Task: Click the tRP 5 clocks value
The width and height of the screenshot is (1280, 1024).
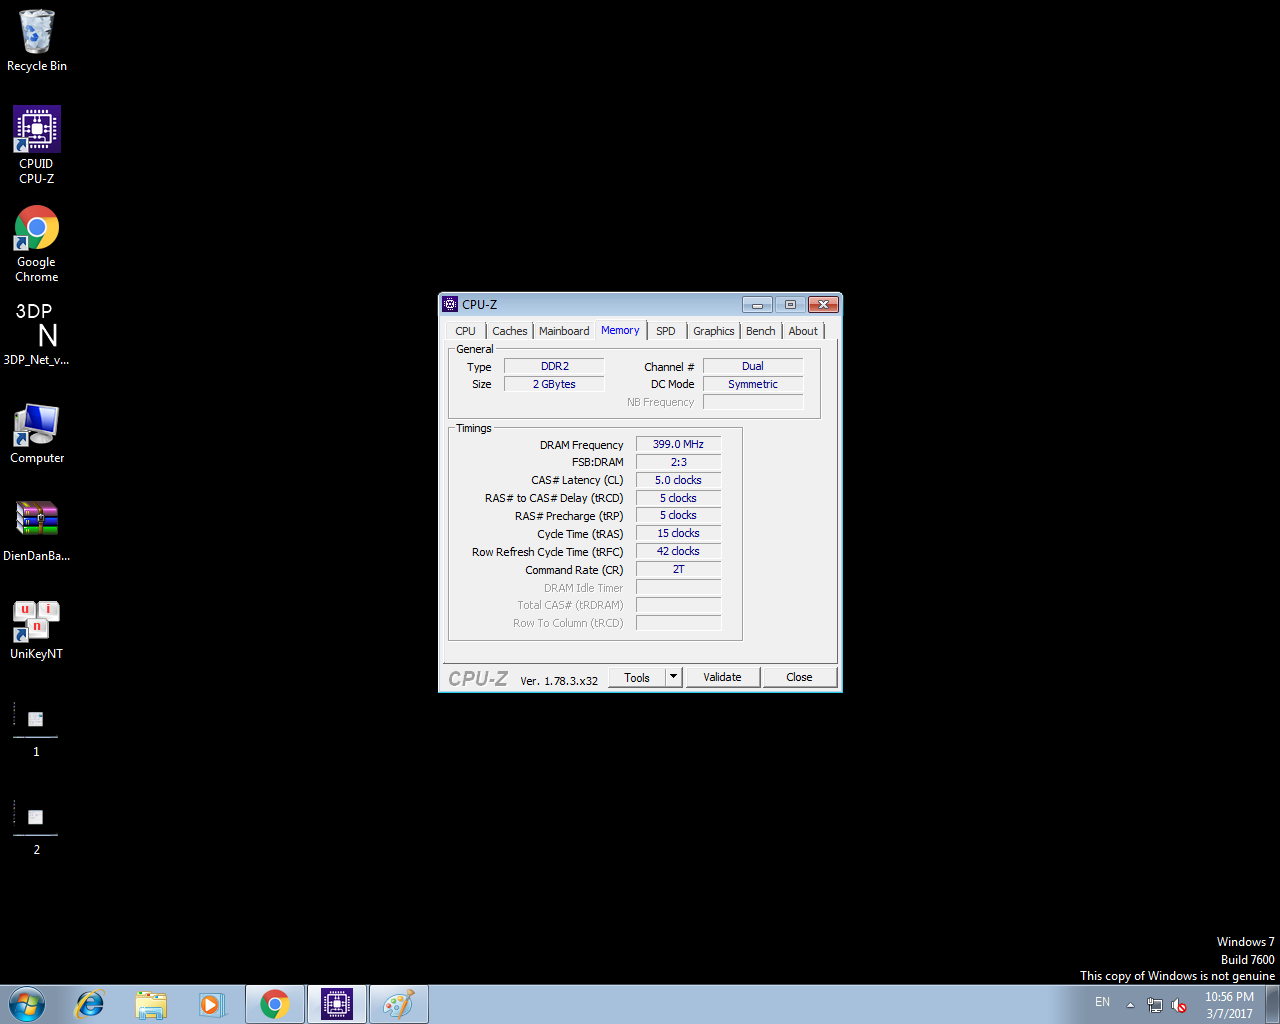Action: click(x=678, y=515)
